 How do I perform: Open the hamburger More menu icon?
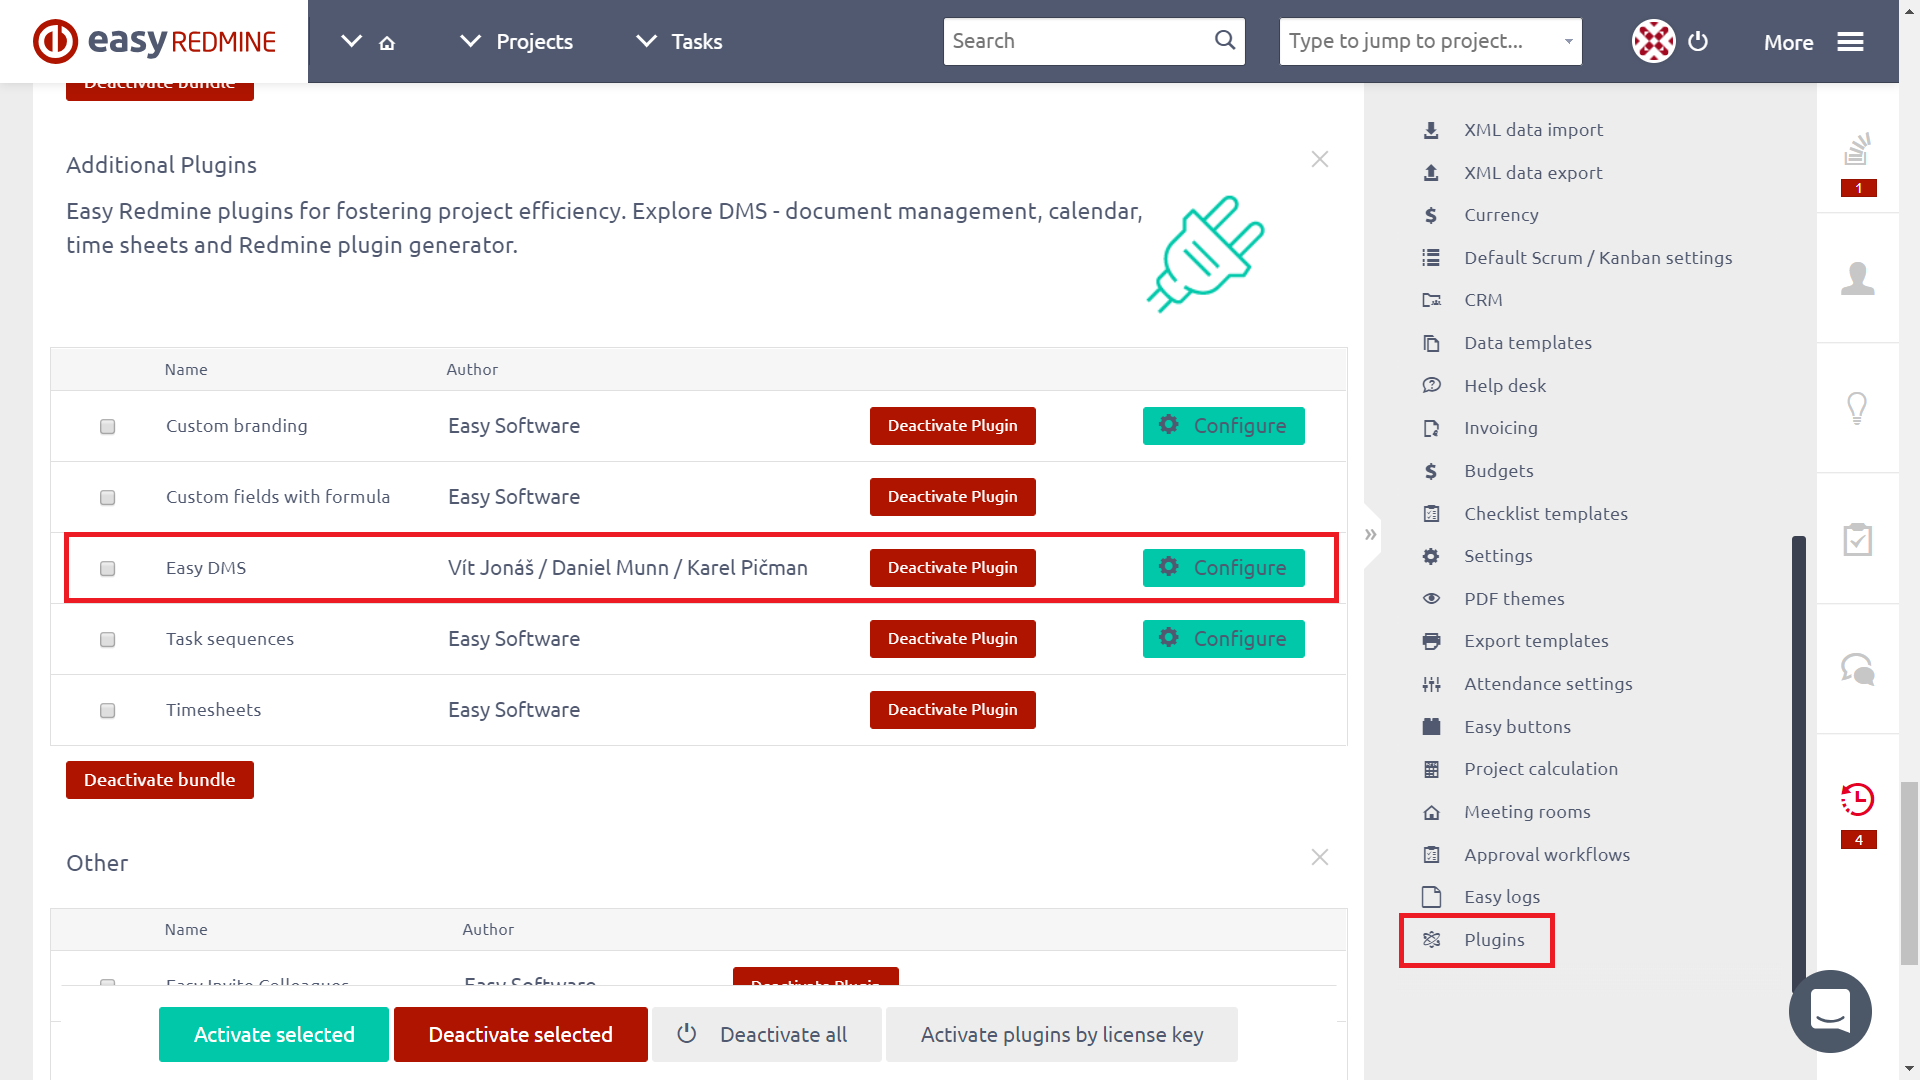pyautogui.click(x=1850, y=42)
